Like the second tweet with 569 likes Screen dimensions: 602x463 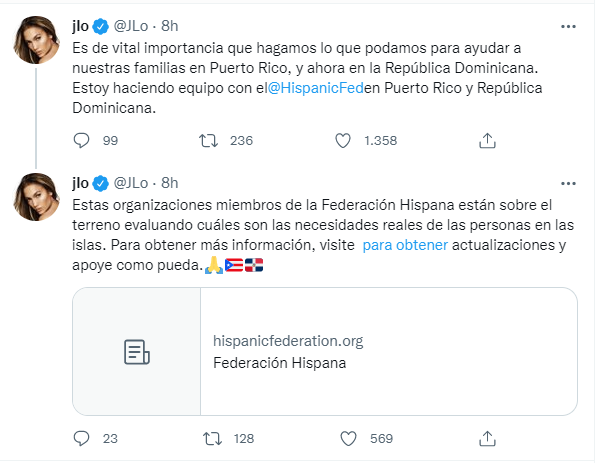pos(346,438)
